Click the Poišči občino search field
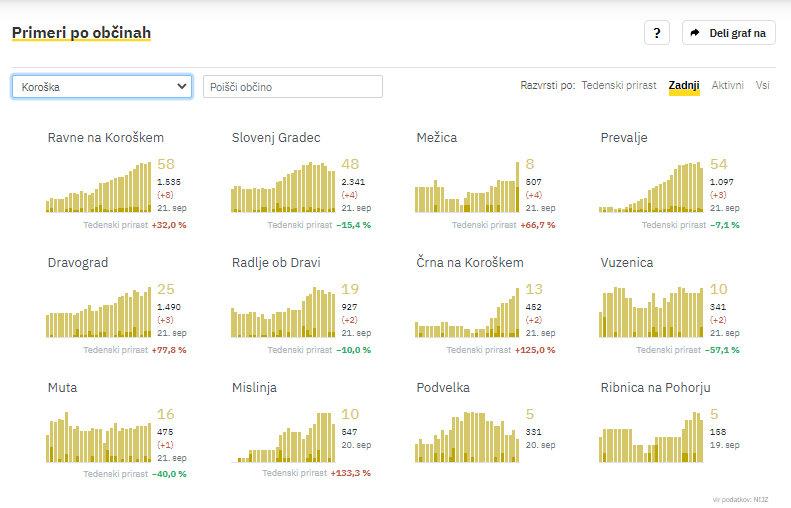The image size is (791, 508). [292, 87]
